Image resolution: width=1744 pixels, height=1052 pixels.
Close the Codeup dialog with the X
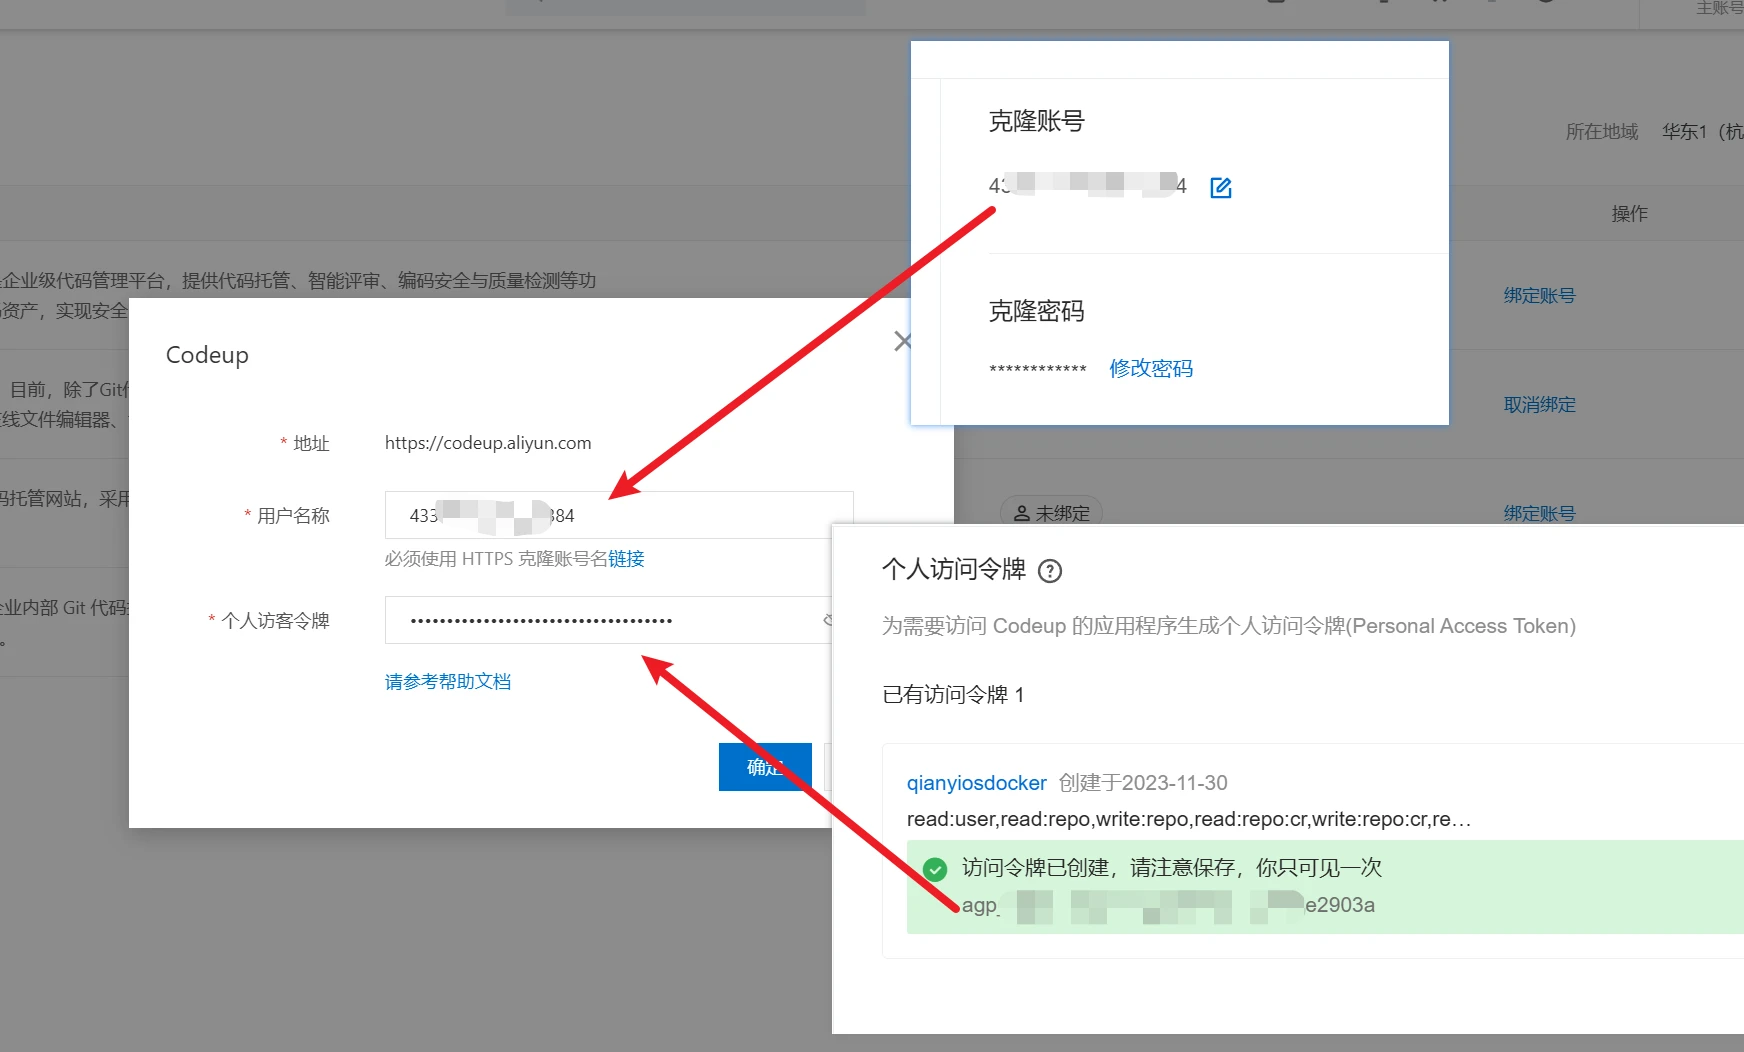tap(902, 341)
